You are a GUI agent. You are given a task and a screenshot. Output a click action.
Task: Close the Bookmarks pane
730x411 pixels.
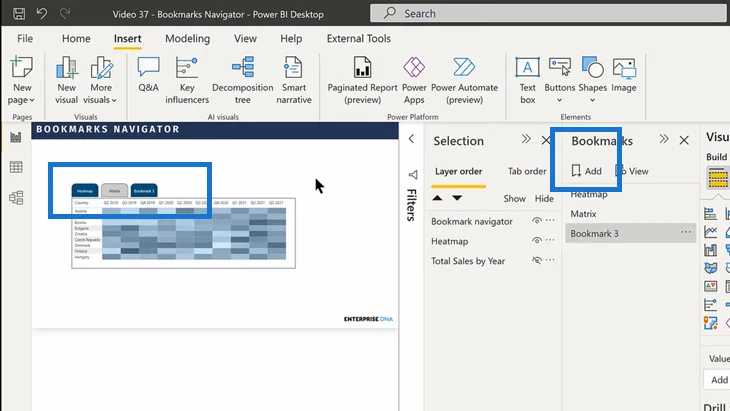click(684, 140)
